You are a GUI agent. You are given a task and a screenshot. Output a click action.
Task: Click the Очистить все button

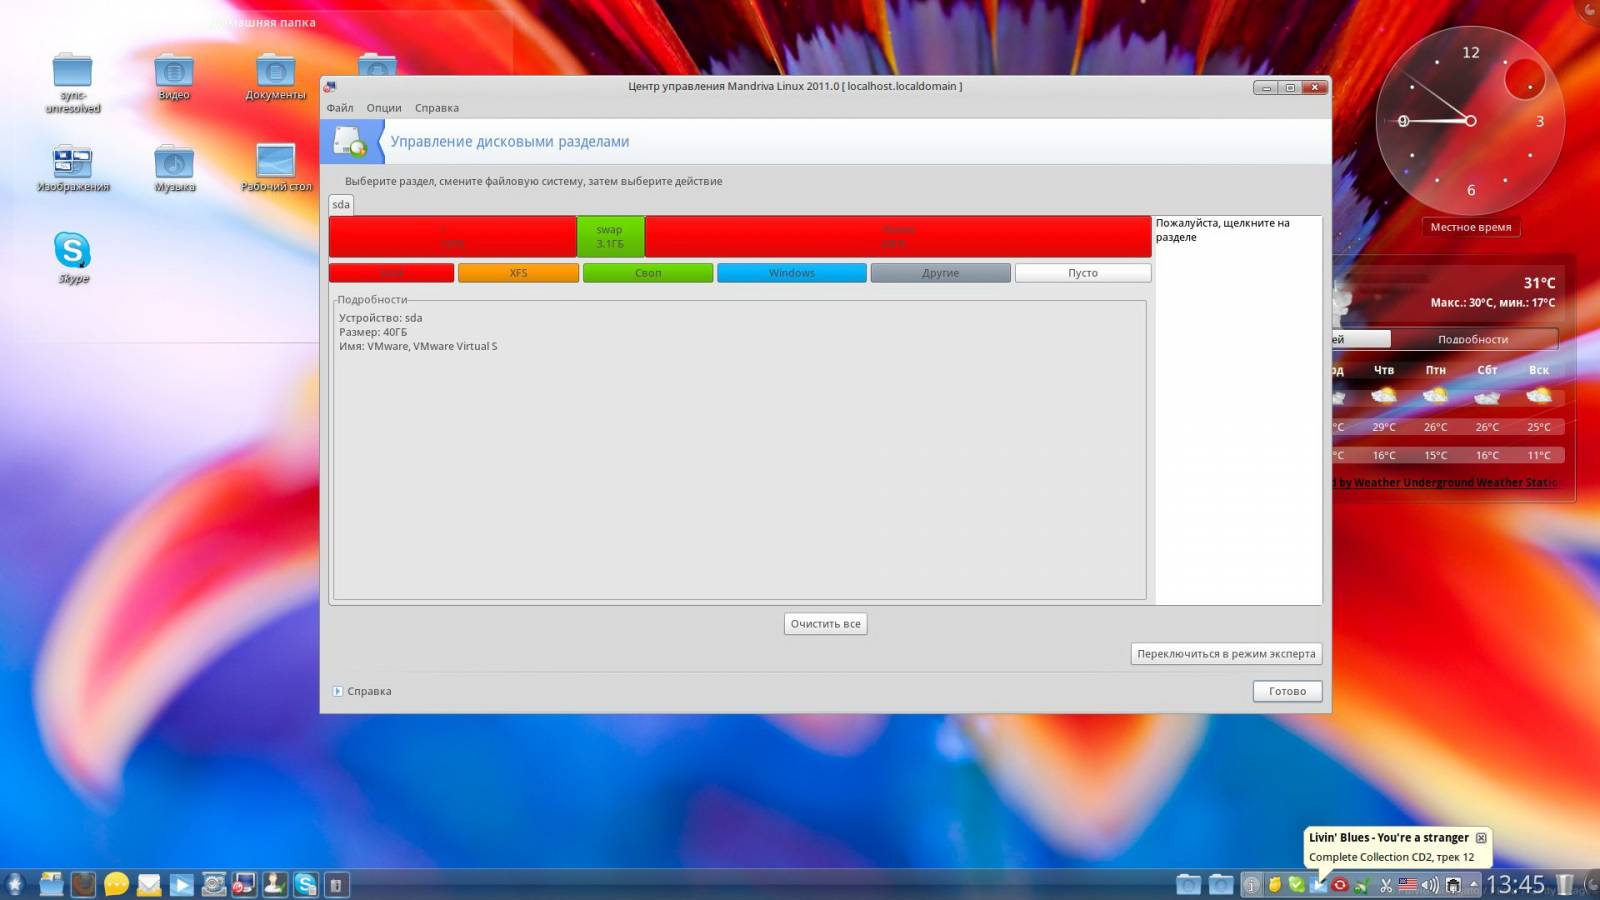[x=825, y=624]
